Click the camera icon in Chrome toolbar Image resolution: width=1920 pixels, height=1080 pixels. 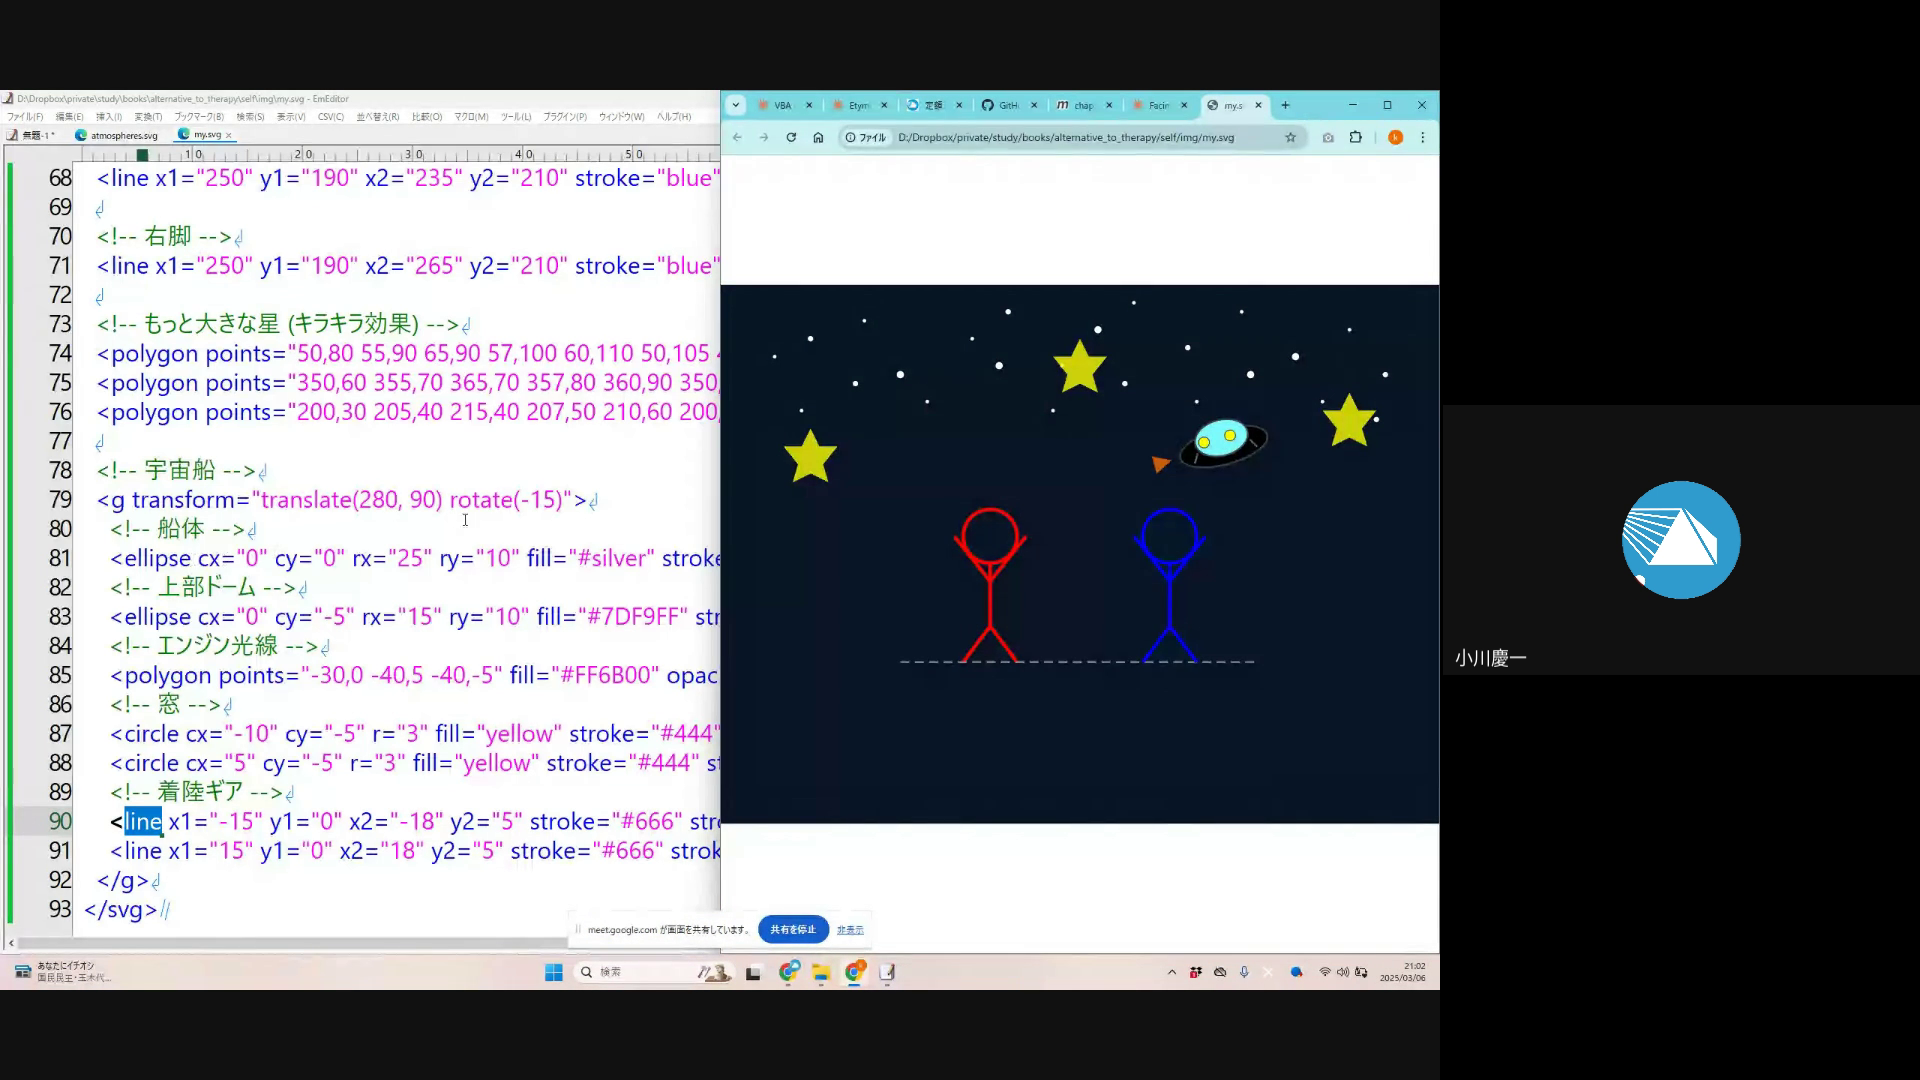[x=1328, y=138]
